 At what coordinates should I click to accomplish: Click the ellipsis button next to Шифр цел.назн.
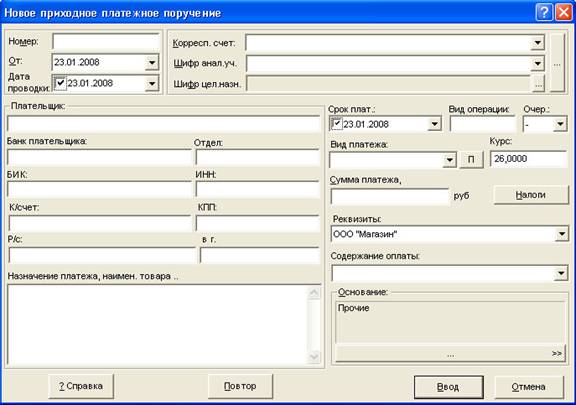click(x=538, y=84)
